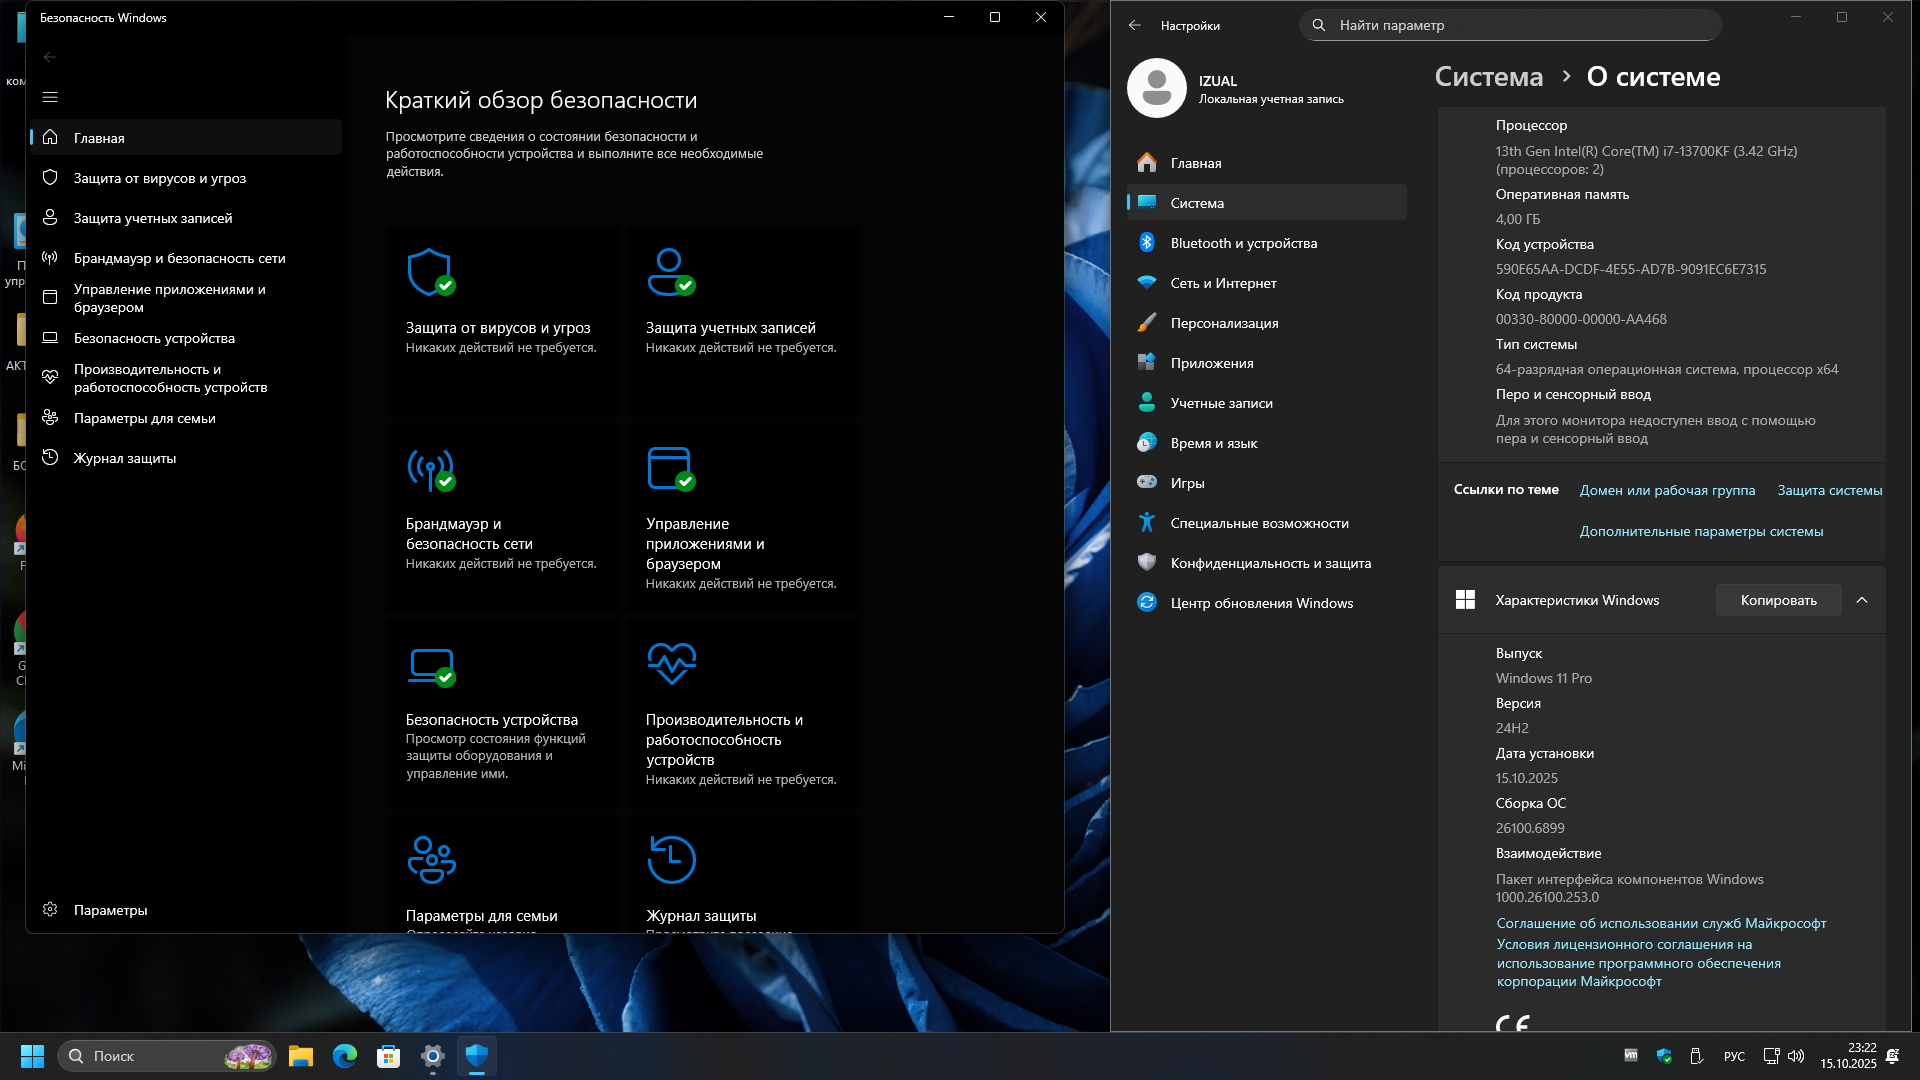Open Центр обновления Windows in Settings

point(1261,603)
